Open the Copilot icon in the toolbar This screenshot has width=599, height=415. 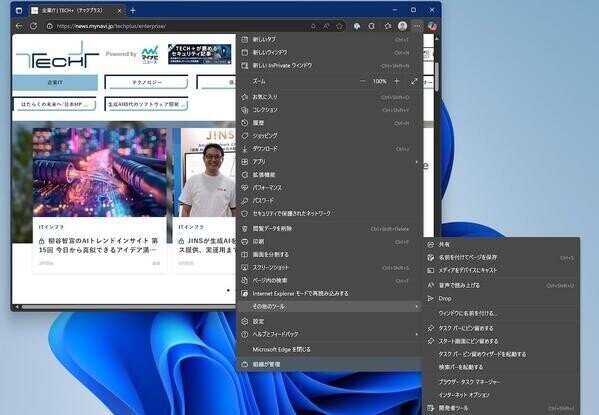tap(432, 26)
